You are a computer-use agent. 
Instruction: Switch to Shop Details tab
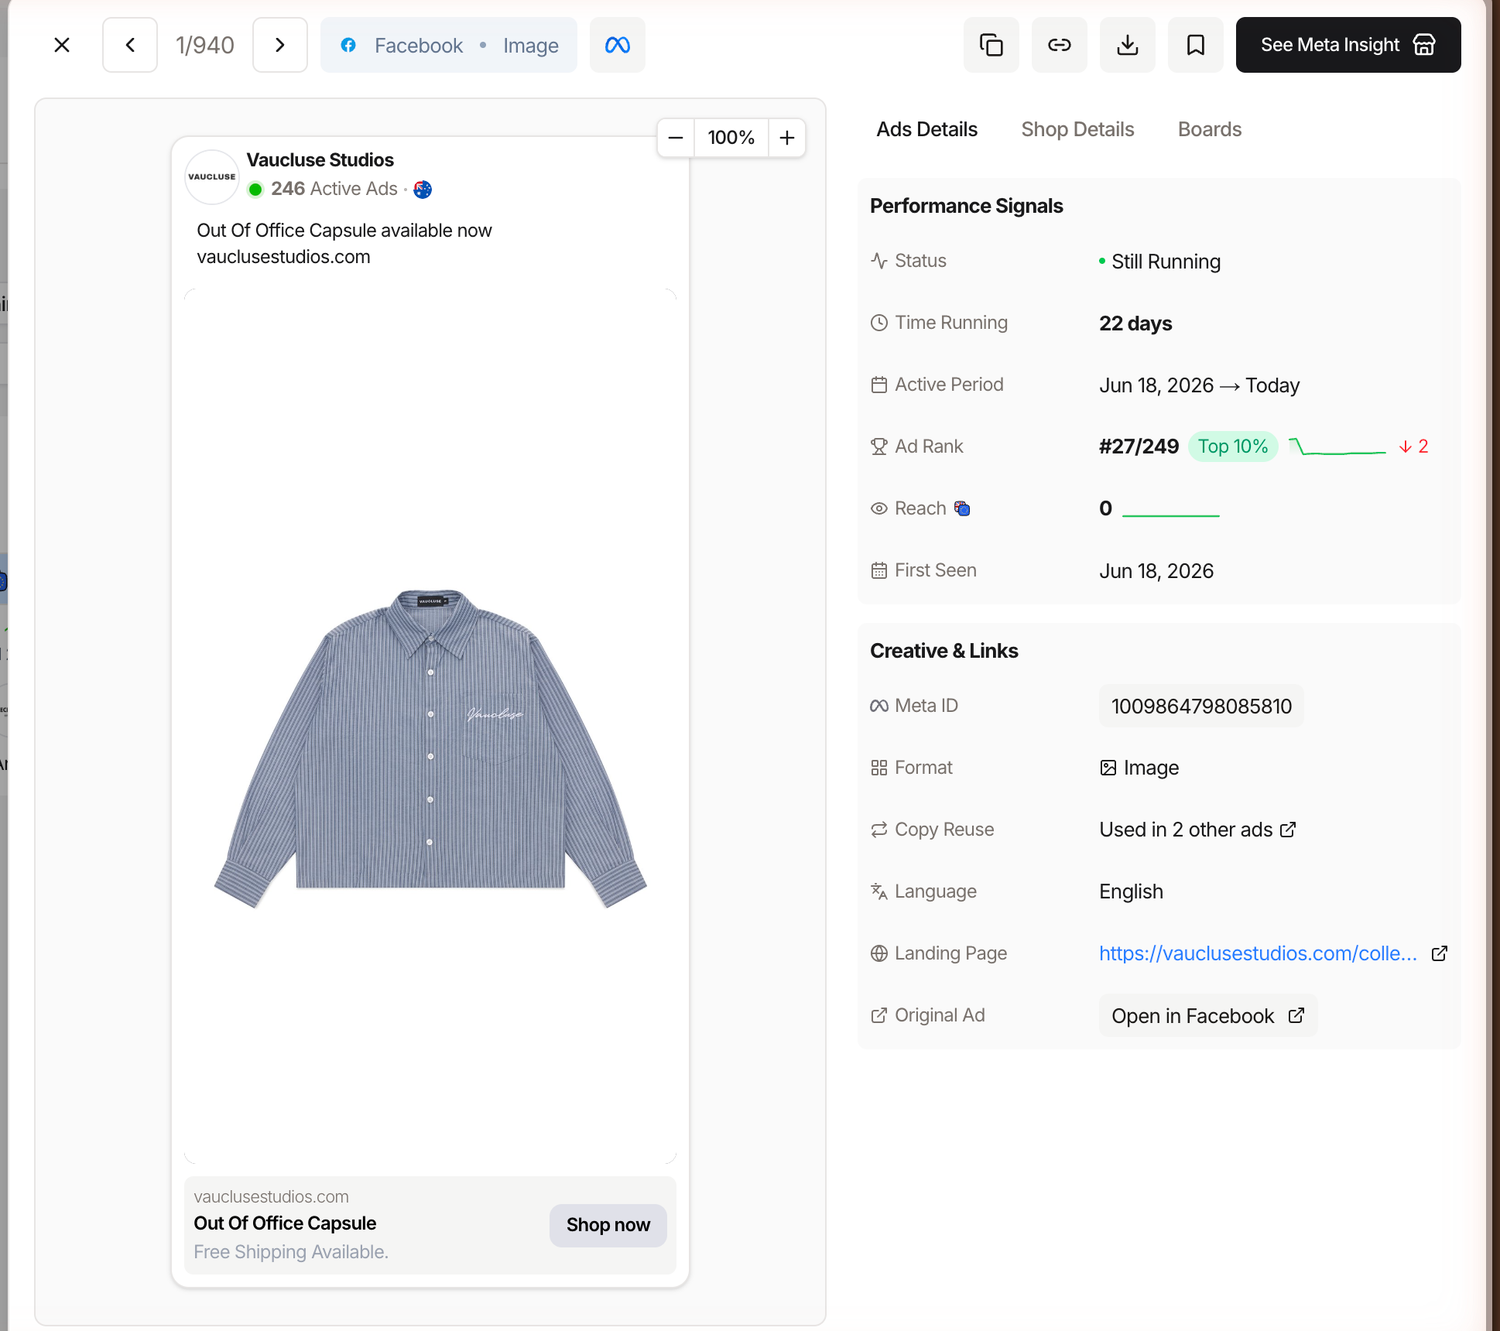(x=1077, y=129)
